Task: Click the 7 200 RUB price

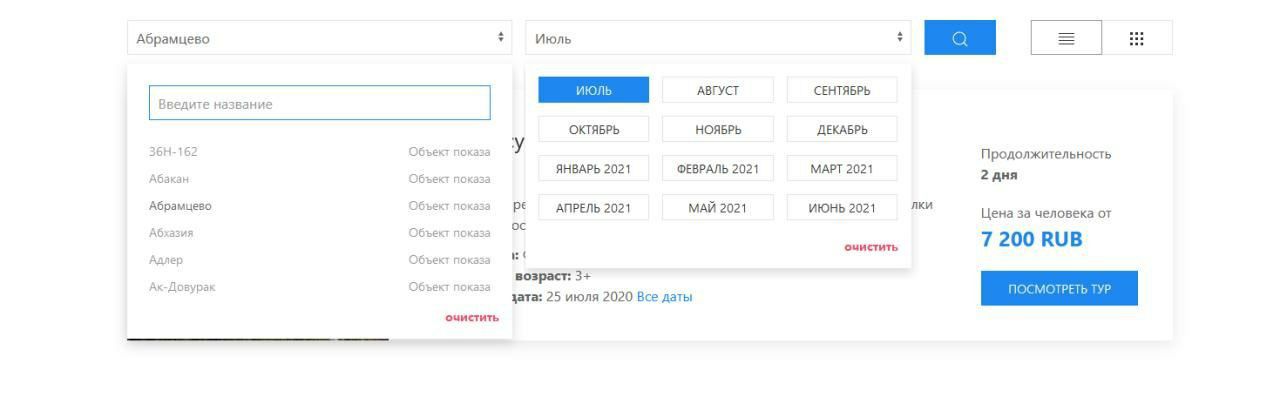Action: [1032, 240]
